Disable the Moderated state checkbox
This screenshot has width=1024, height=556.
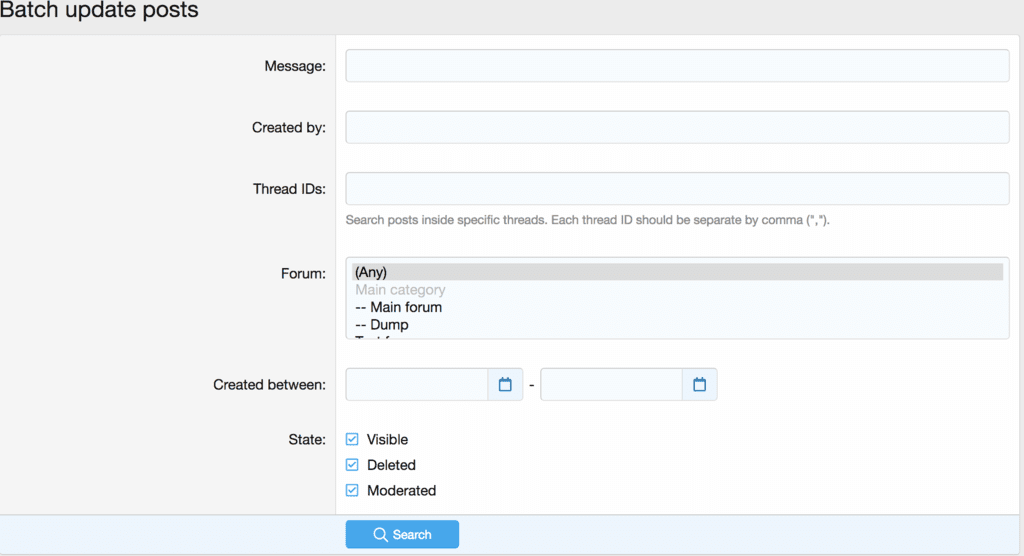click(x=352, y=491)
